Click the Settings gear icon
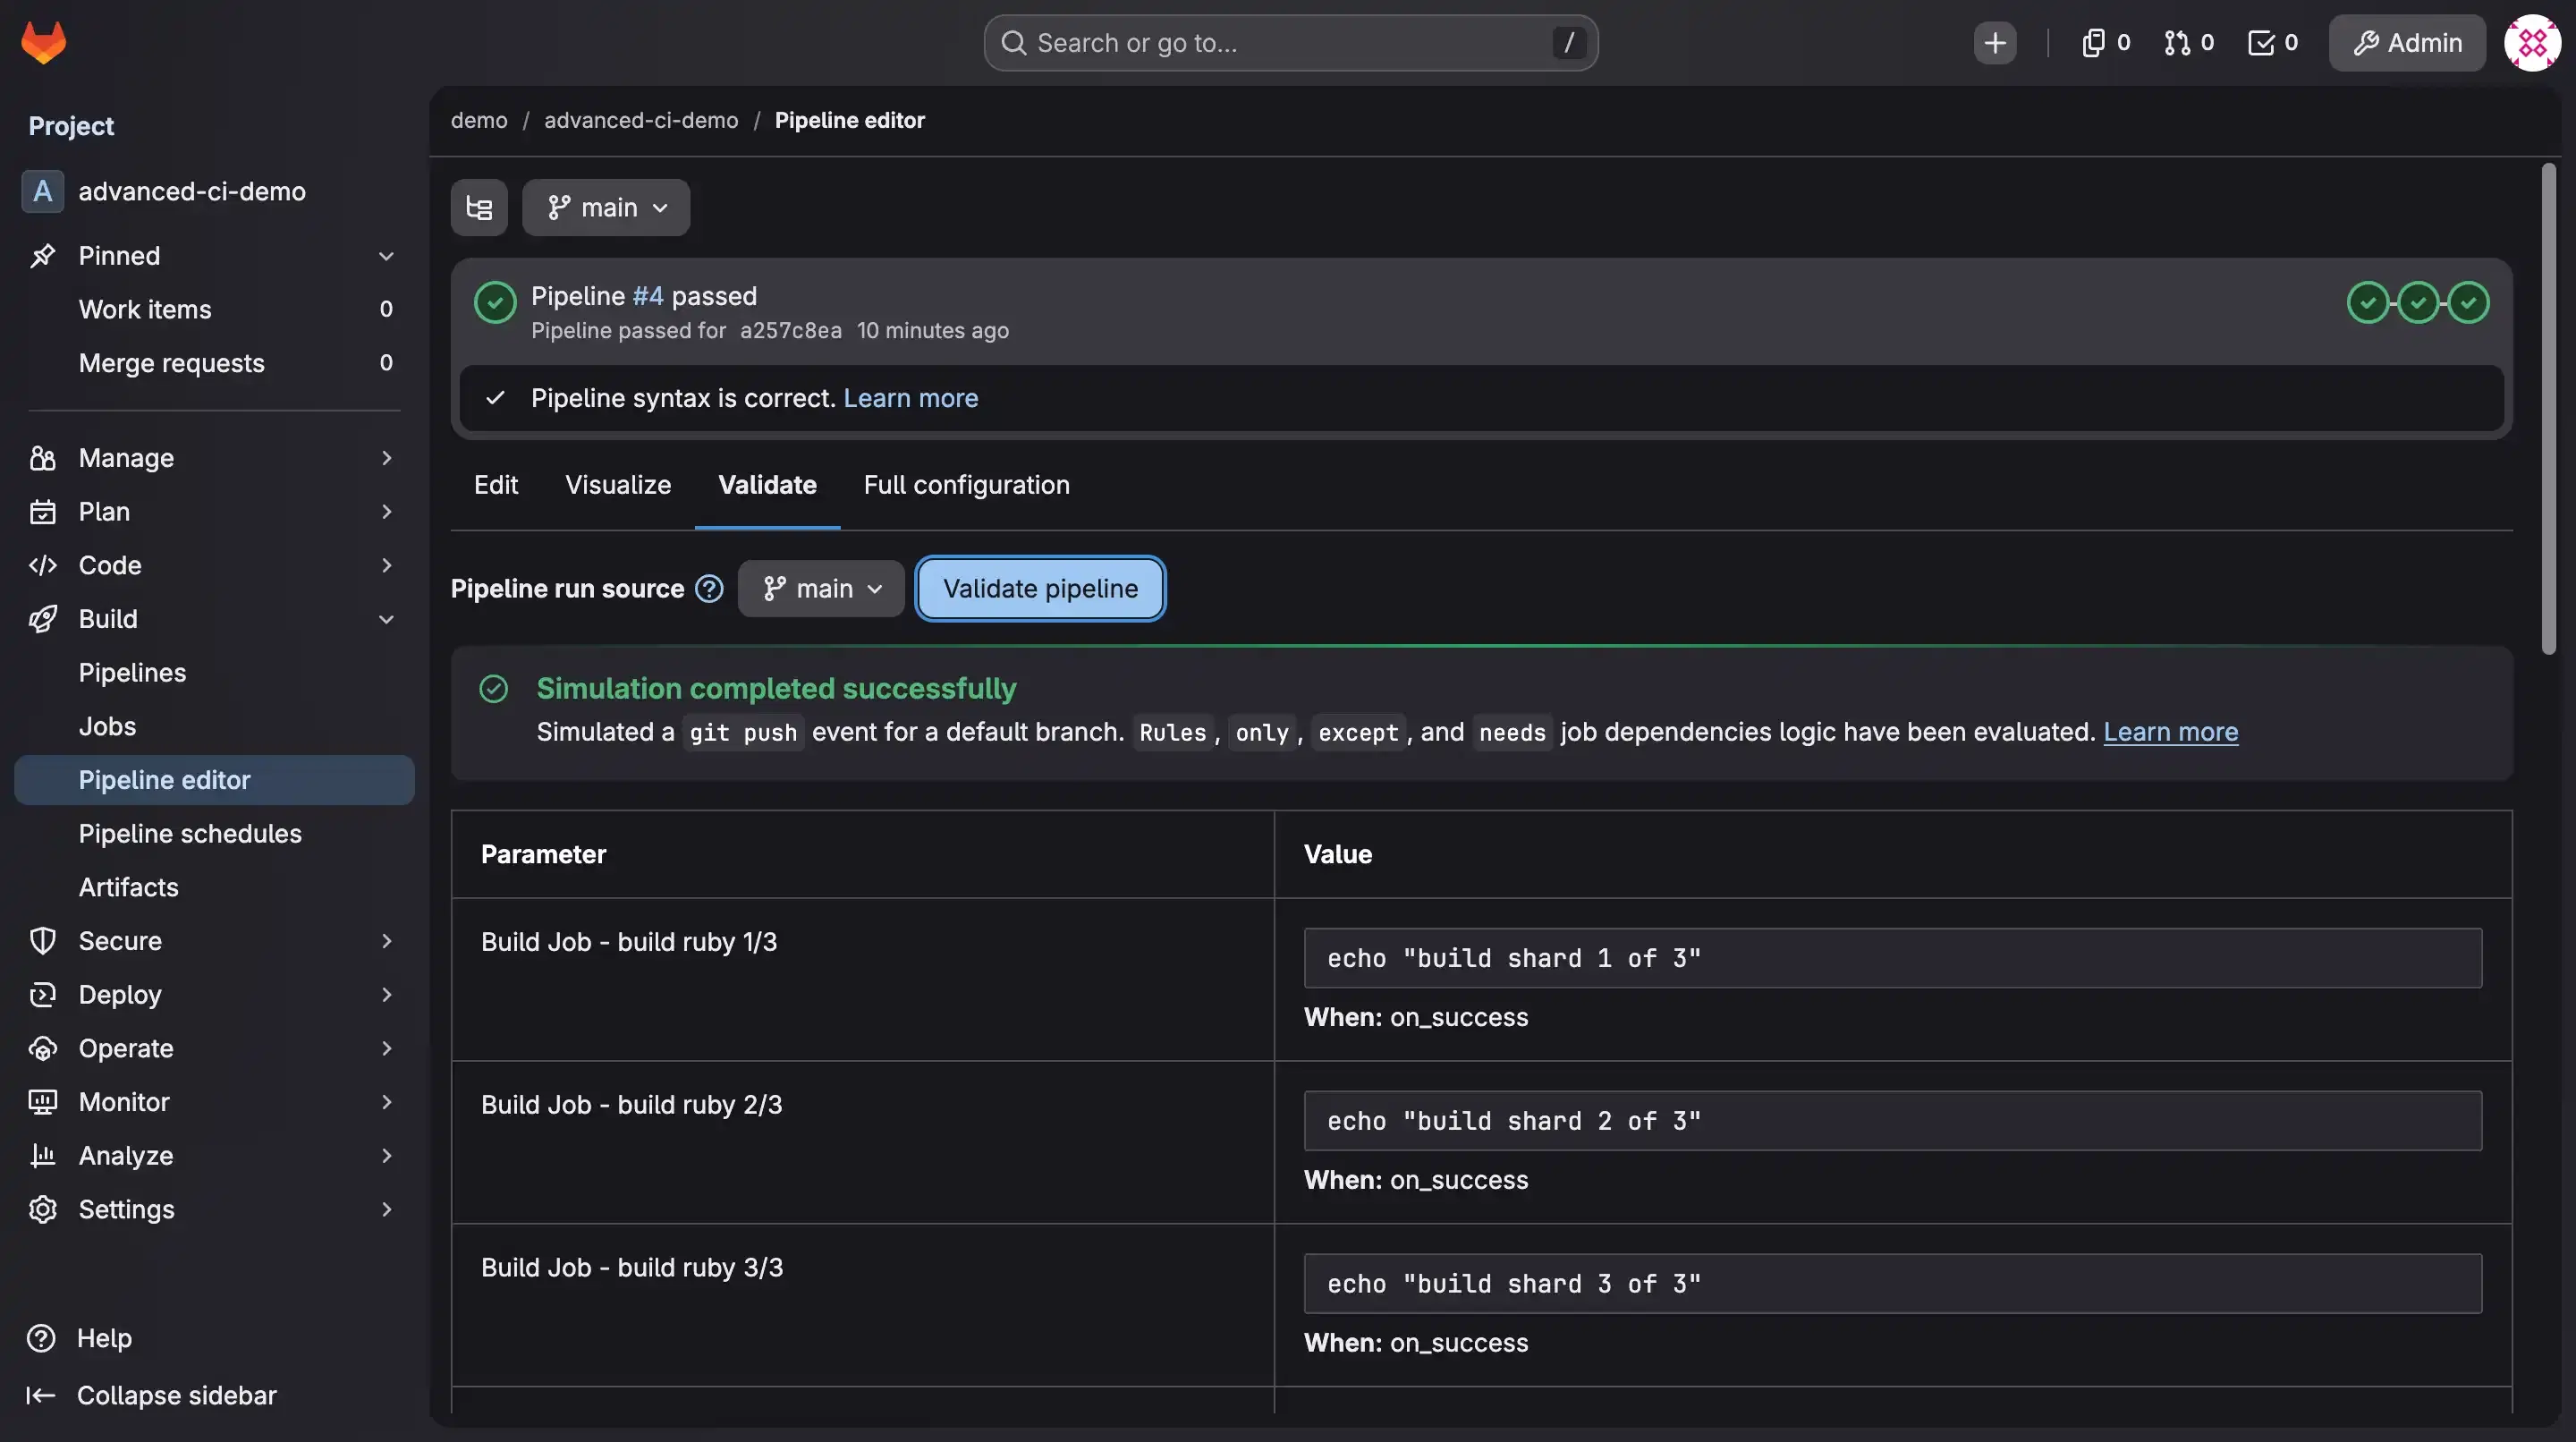 click(42, 1209)
